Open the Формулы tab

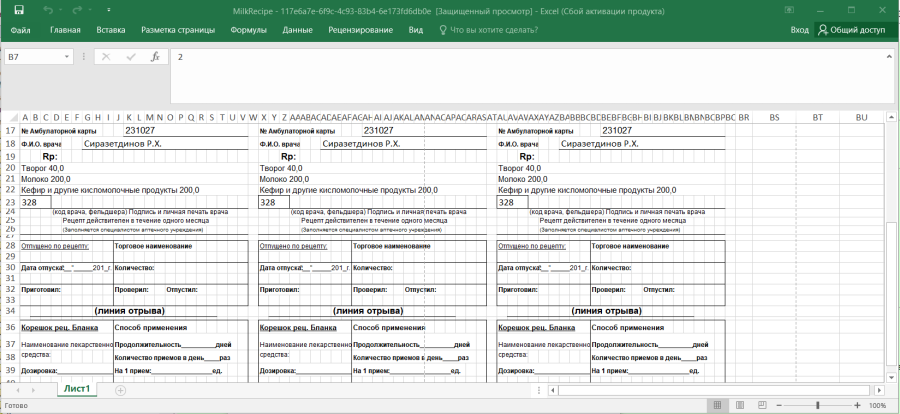click(x=249, y=30)
